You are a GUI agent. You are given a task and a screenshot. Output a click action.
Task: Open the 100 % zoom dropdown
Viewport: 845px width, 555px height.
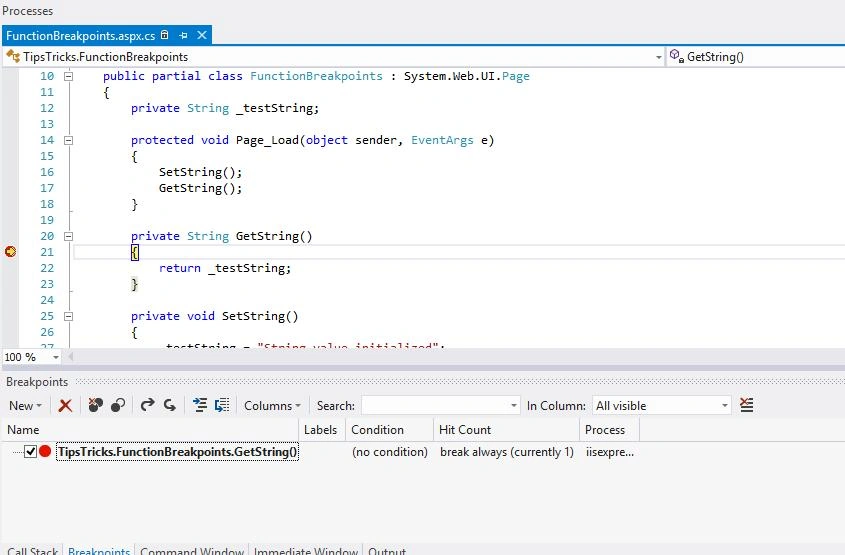tap(56, 357)
